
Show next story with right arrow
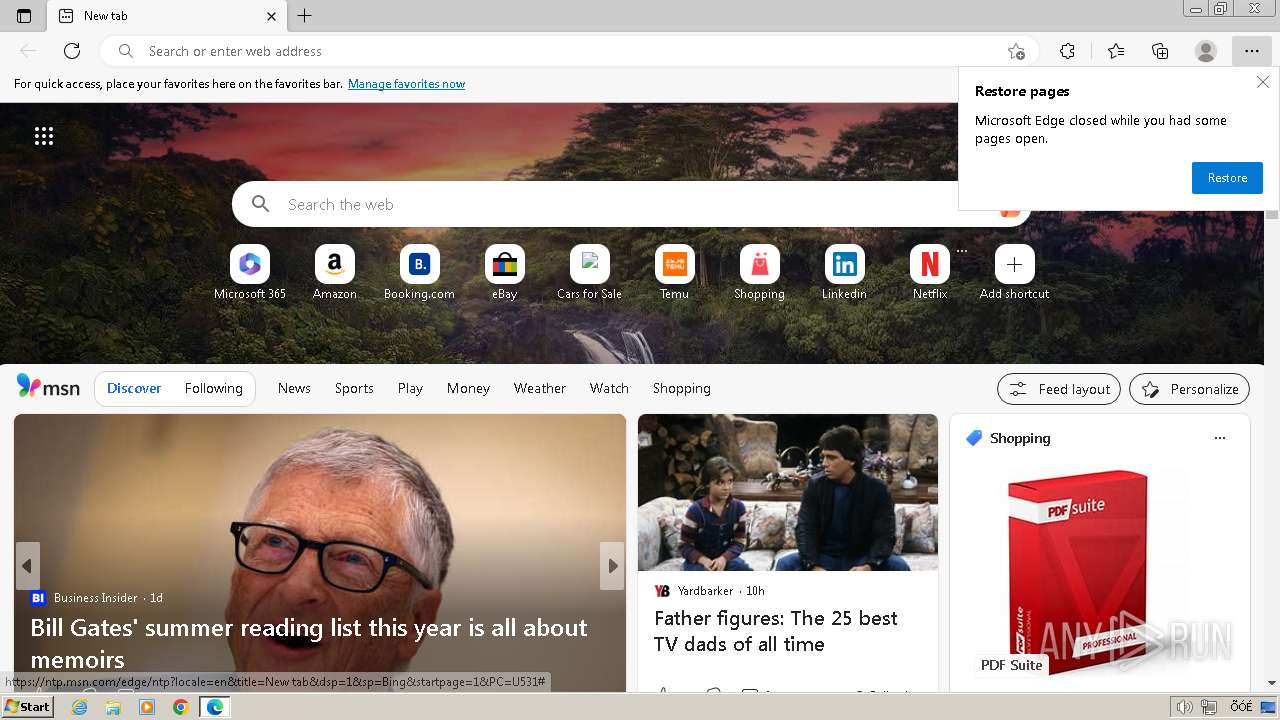(x=612, y=566)
